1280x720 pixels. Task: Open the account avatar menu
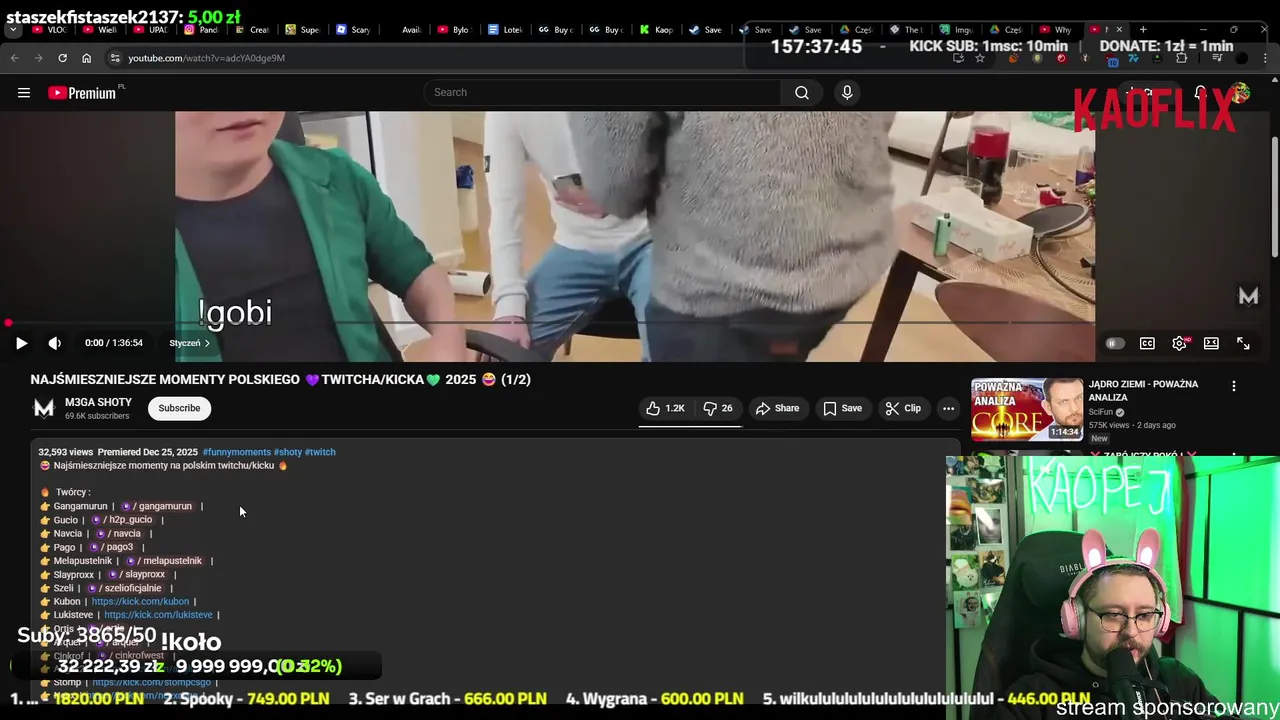1240,92
